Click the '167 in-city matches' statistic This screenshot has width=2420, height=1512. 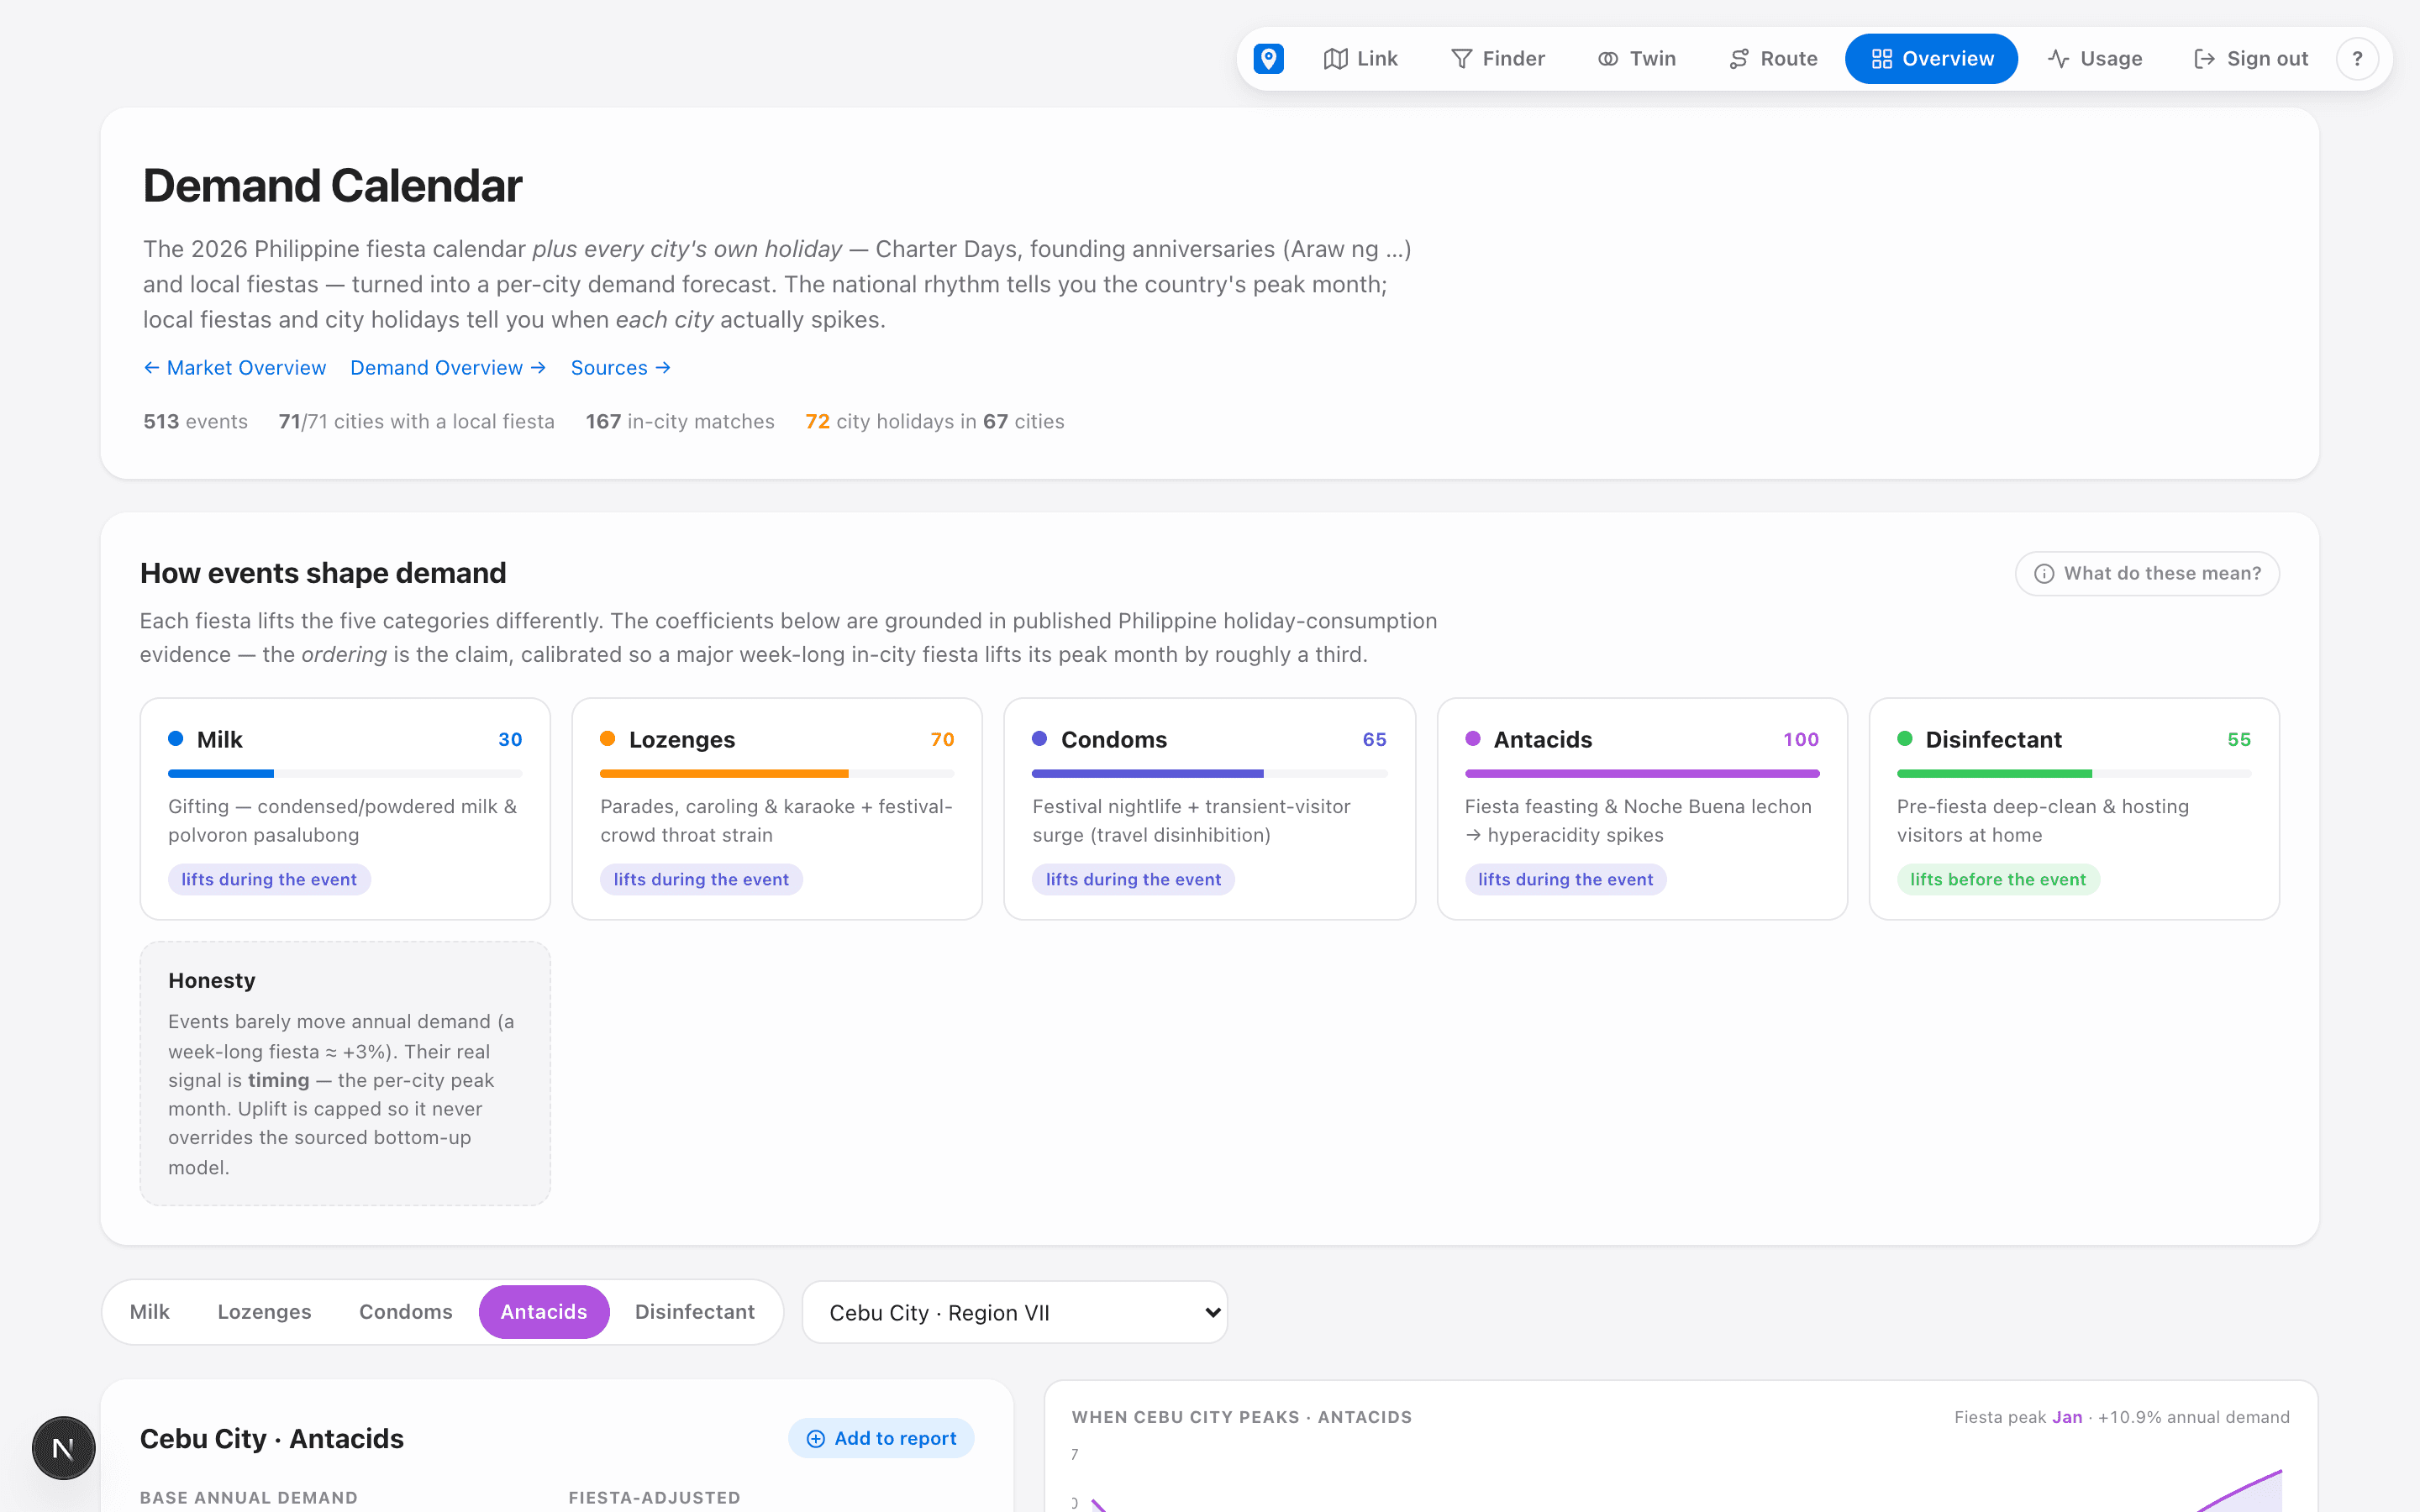point(680,421)
